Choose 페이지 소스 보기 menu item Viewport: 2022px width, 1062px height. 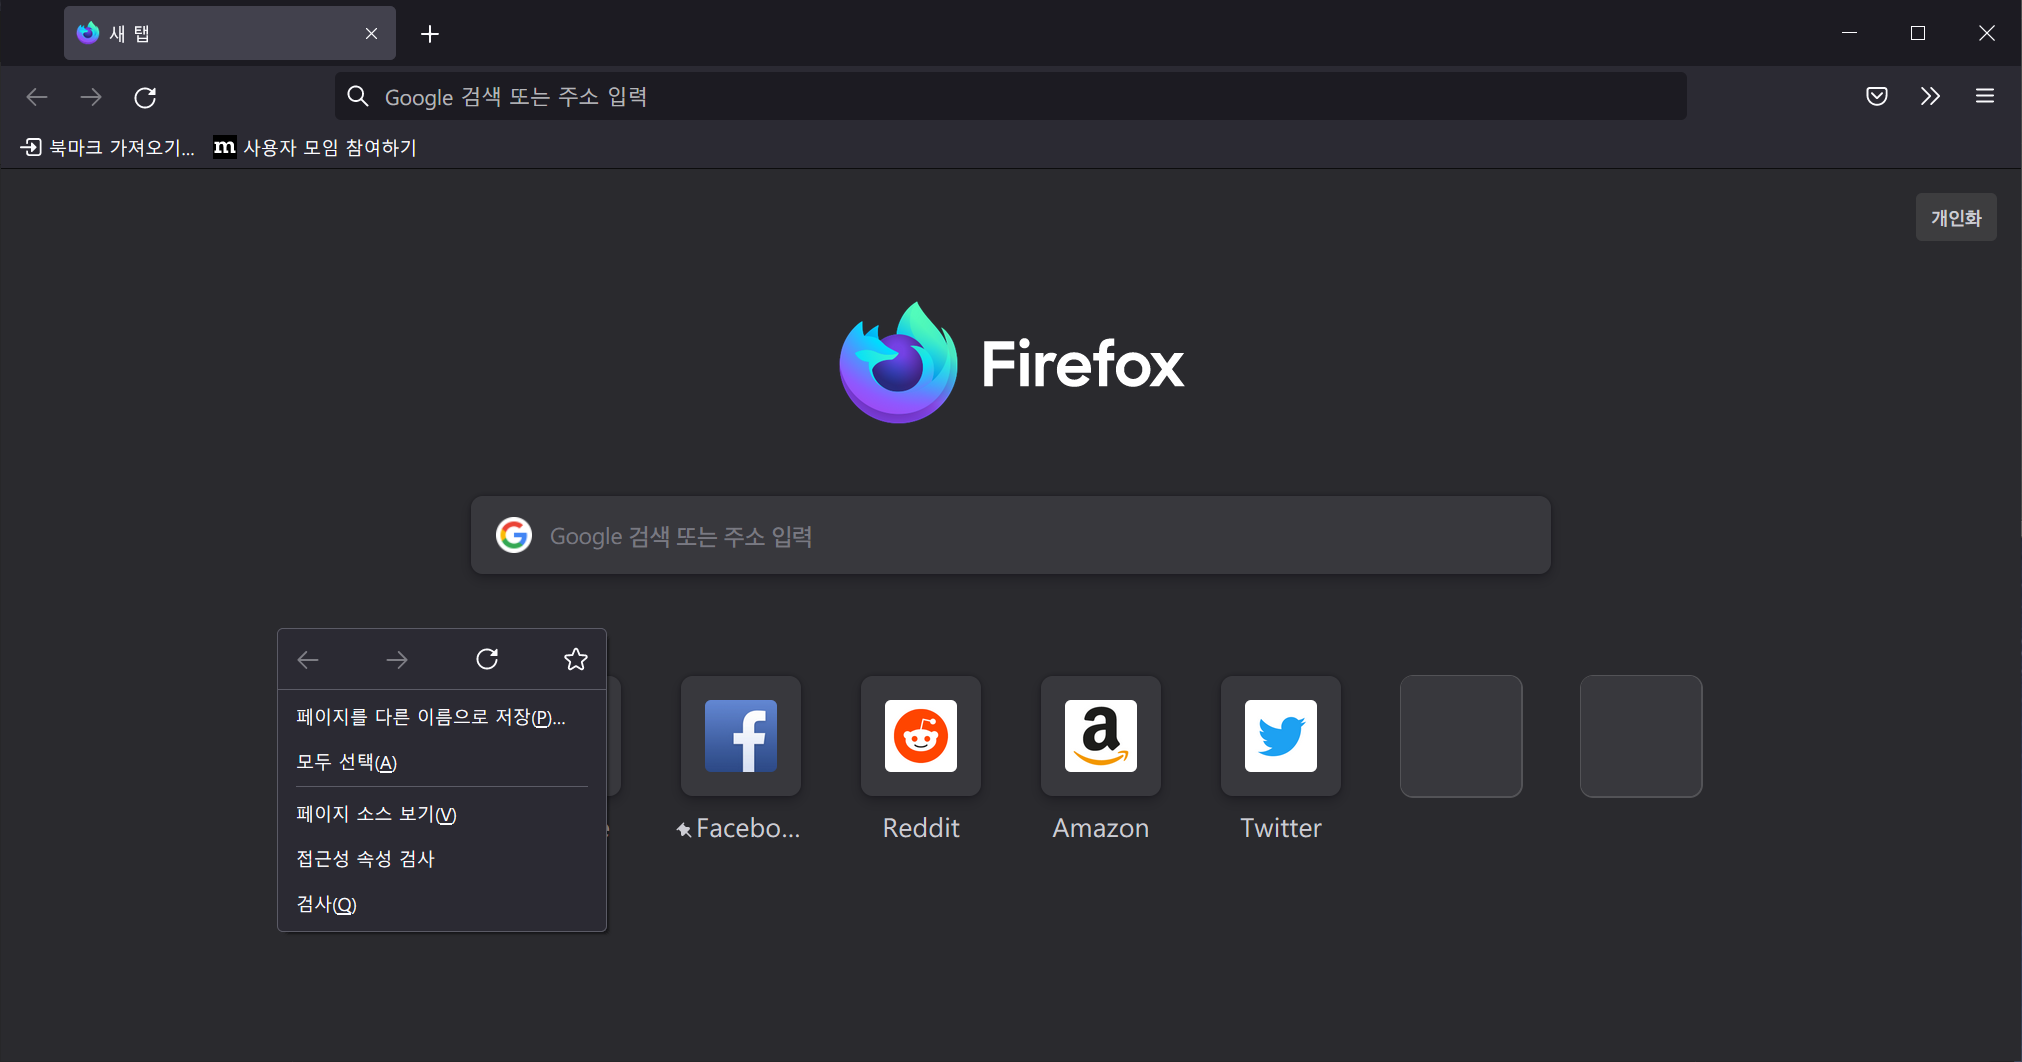[x=442, y=814]
